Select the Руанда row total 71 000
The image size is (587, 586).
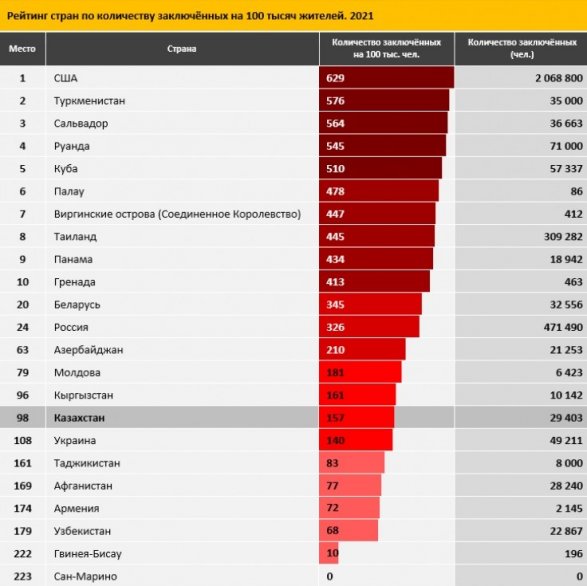point(566,146)
